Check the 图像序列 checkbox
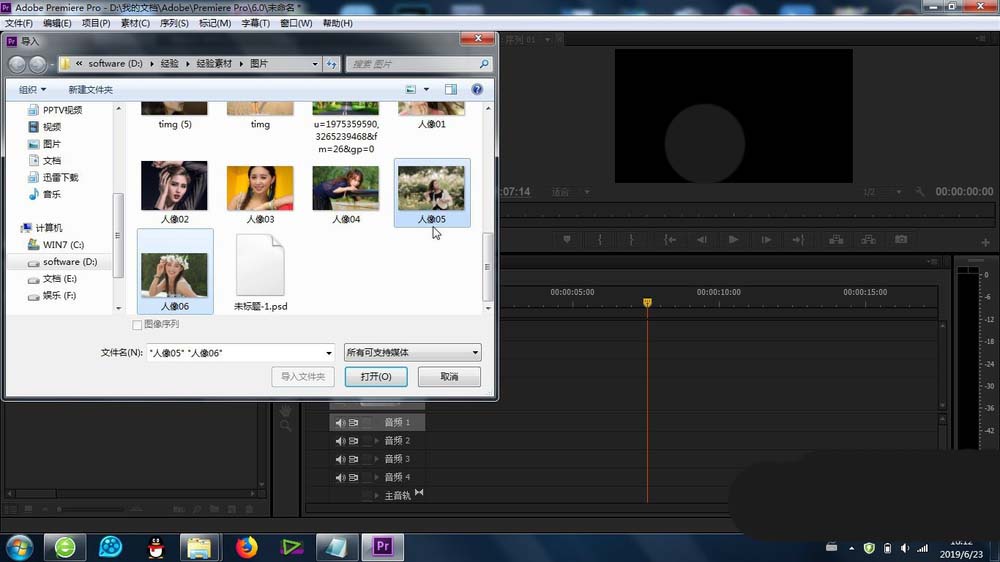 [x=137, y=325]
